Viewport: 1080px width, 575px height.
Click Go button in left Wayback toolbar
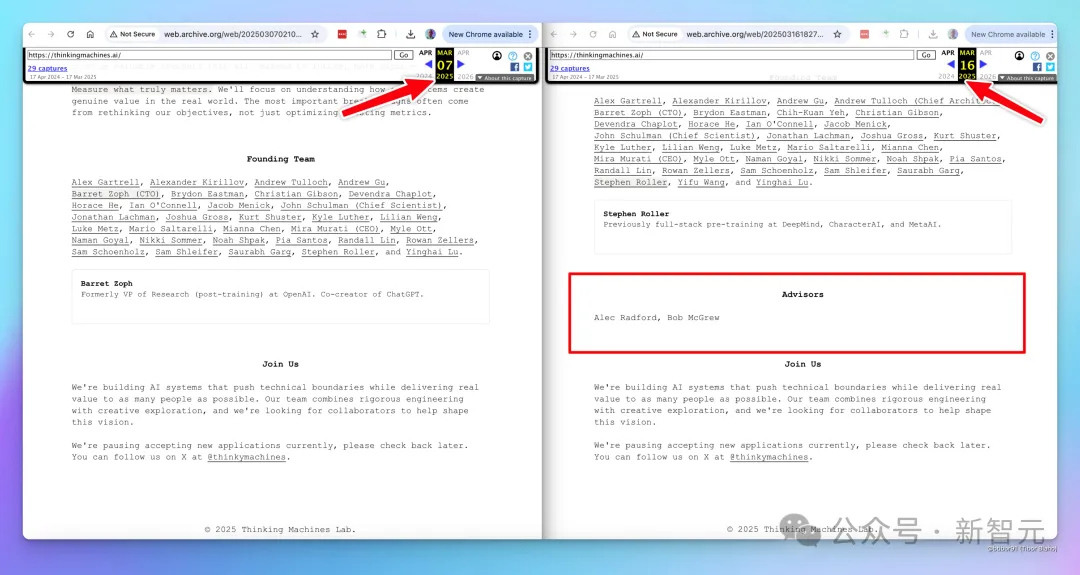[404, 55]
